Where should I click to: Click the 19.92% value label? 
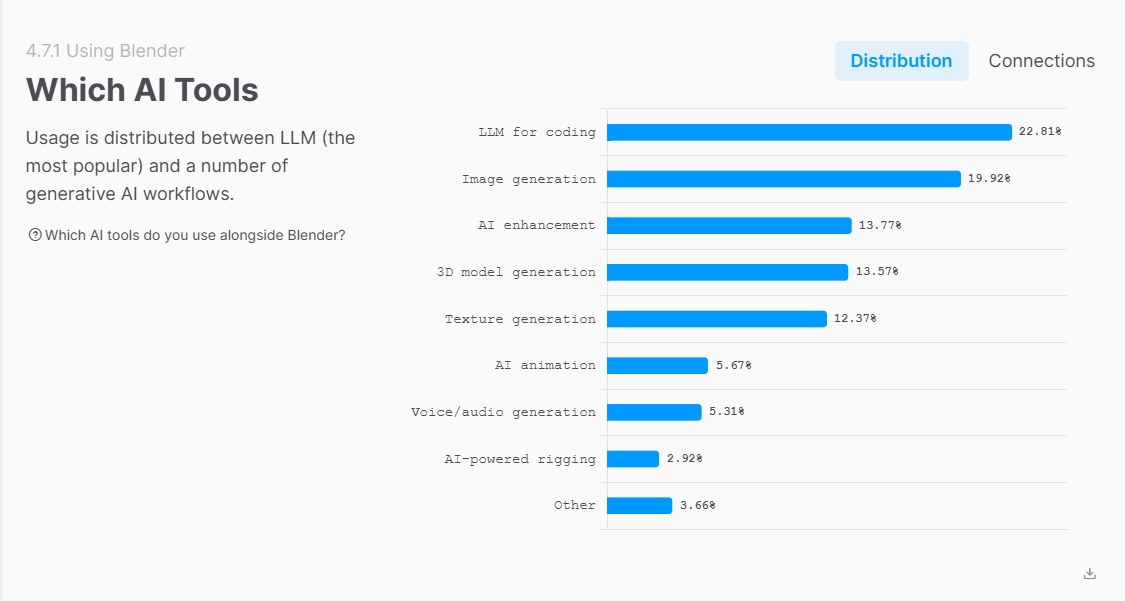click(x=989, y=179)
